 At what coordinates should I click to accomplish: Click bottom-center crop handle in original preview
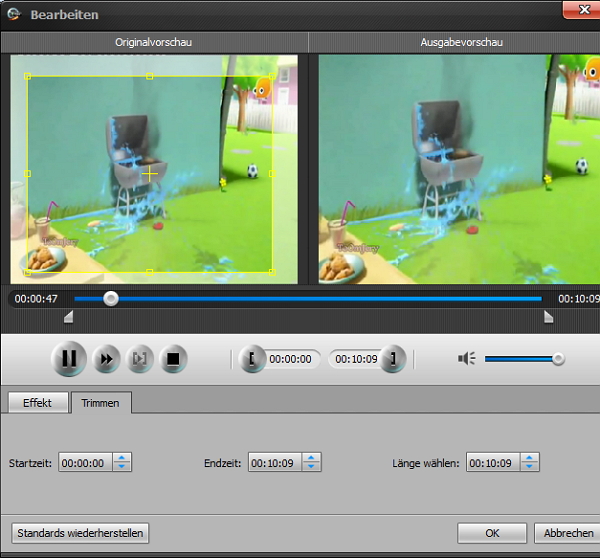click(x=150, y=272)
